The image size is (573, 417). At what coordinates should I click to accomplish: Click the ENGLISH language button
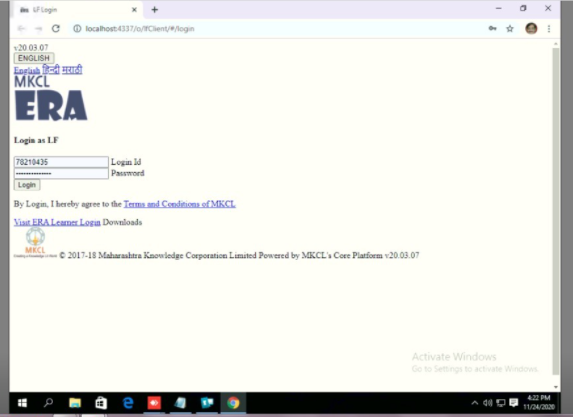(34, 58)
